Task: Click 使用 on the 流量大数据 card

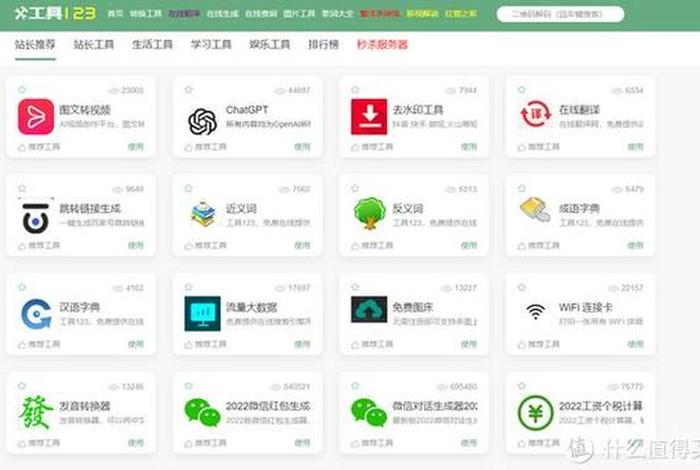Action: pyautogui.click(x=302, y=344)
